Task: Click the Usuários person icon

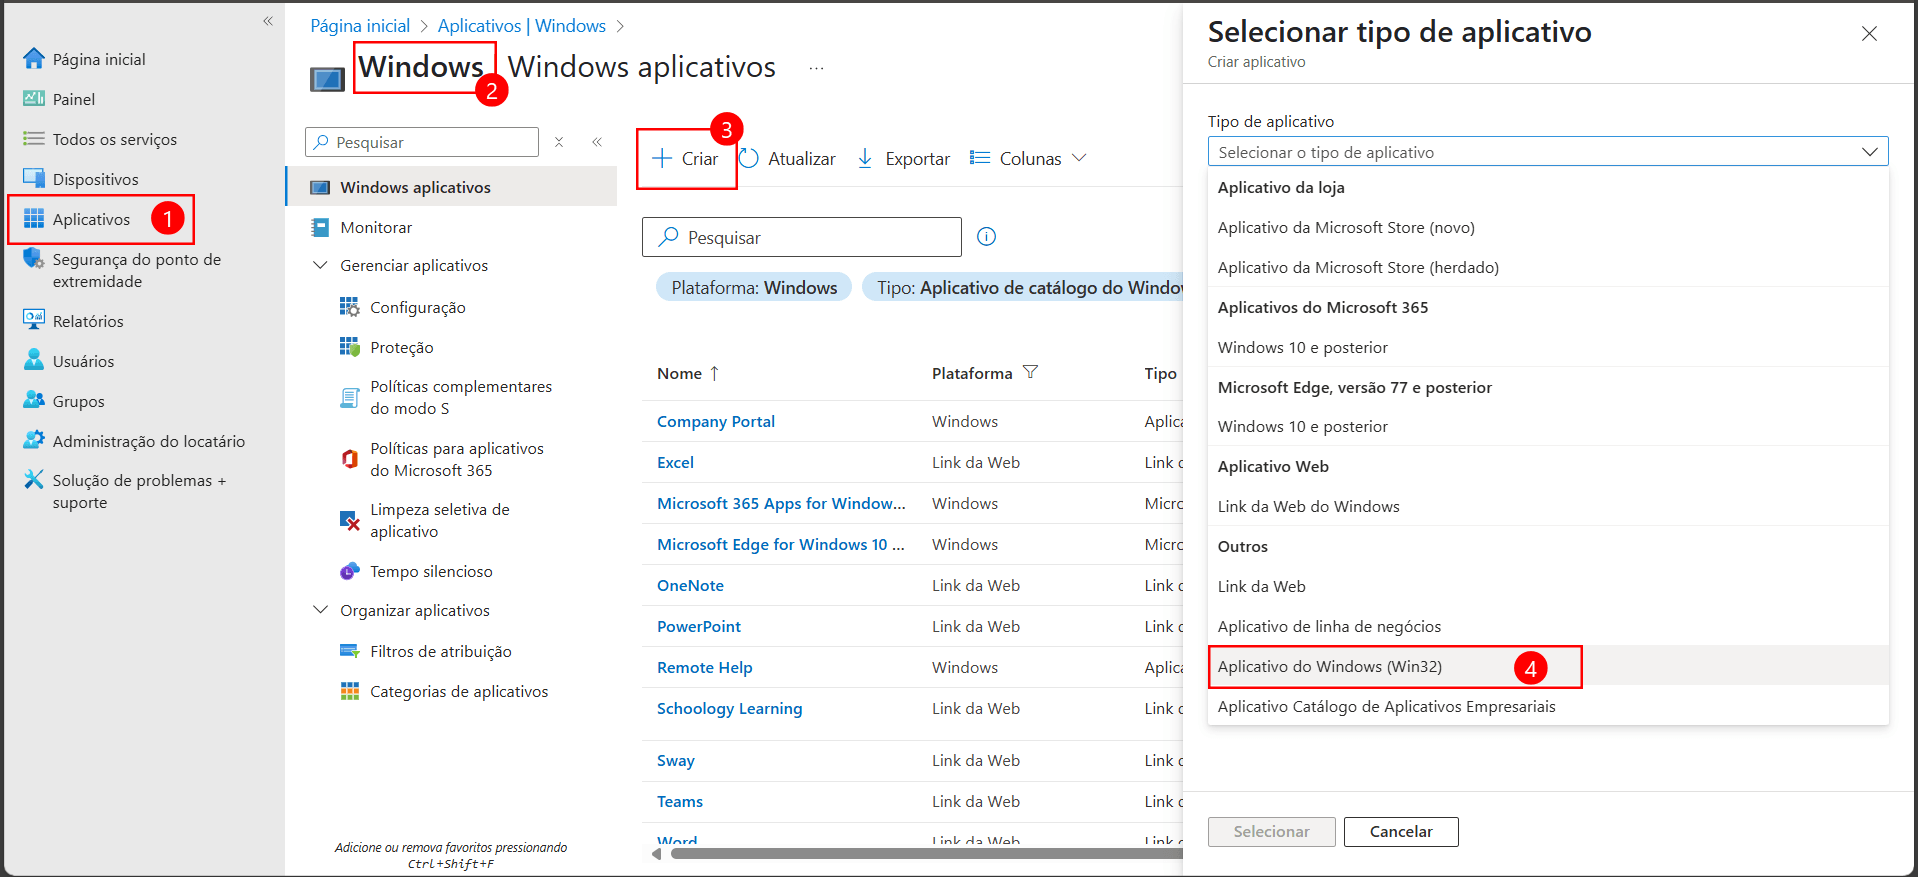Action: coord(34,360)
